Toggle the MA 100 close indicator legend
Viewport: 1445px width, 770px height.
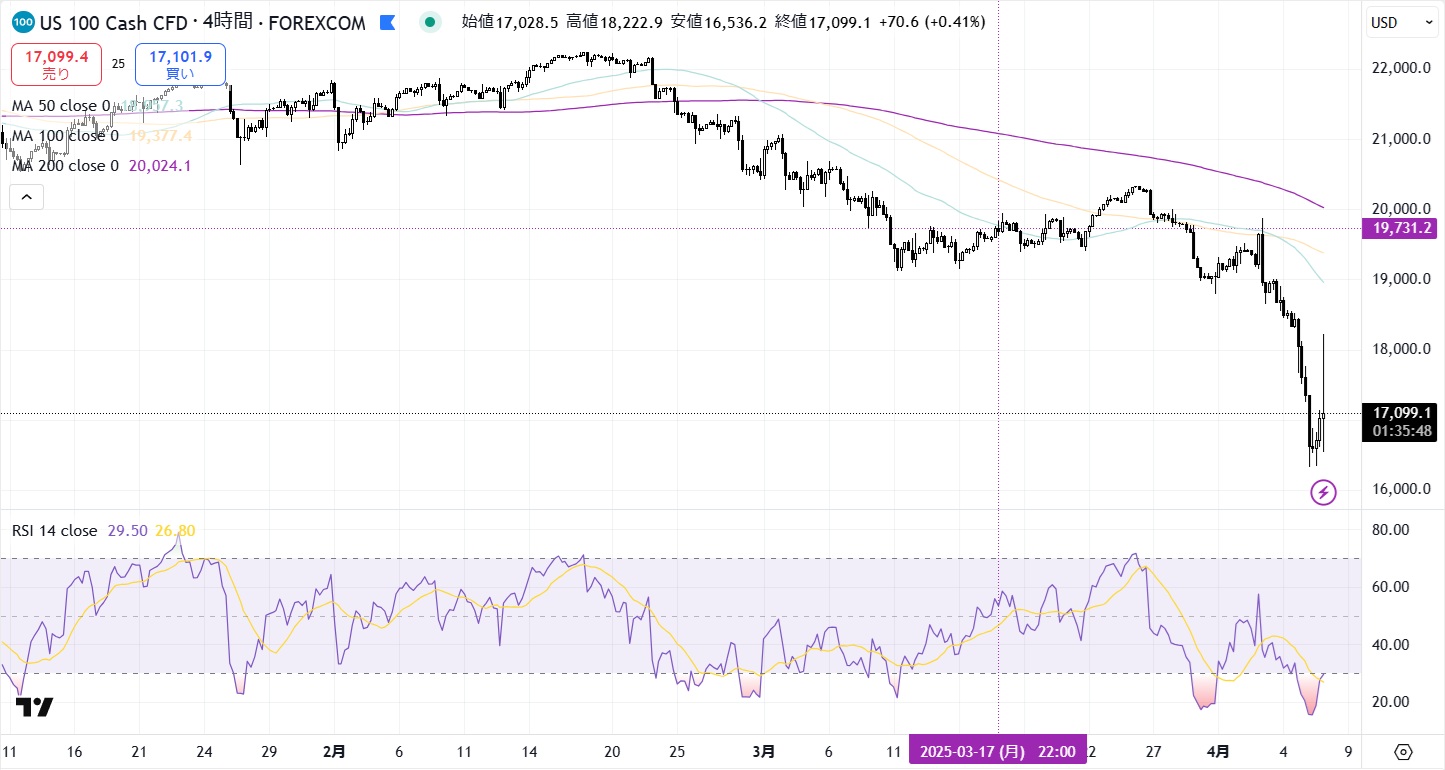(x=64, y=136)
